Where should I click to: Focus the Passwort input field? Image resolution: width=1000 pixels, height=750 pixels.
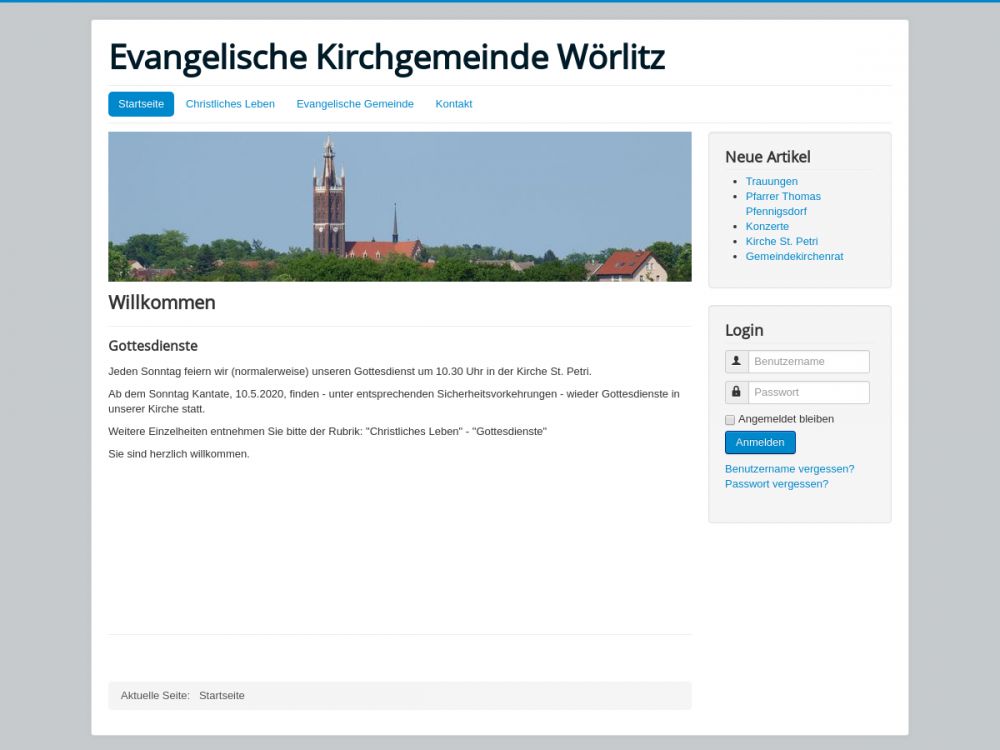[x=808, y=392]
